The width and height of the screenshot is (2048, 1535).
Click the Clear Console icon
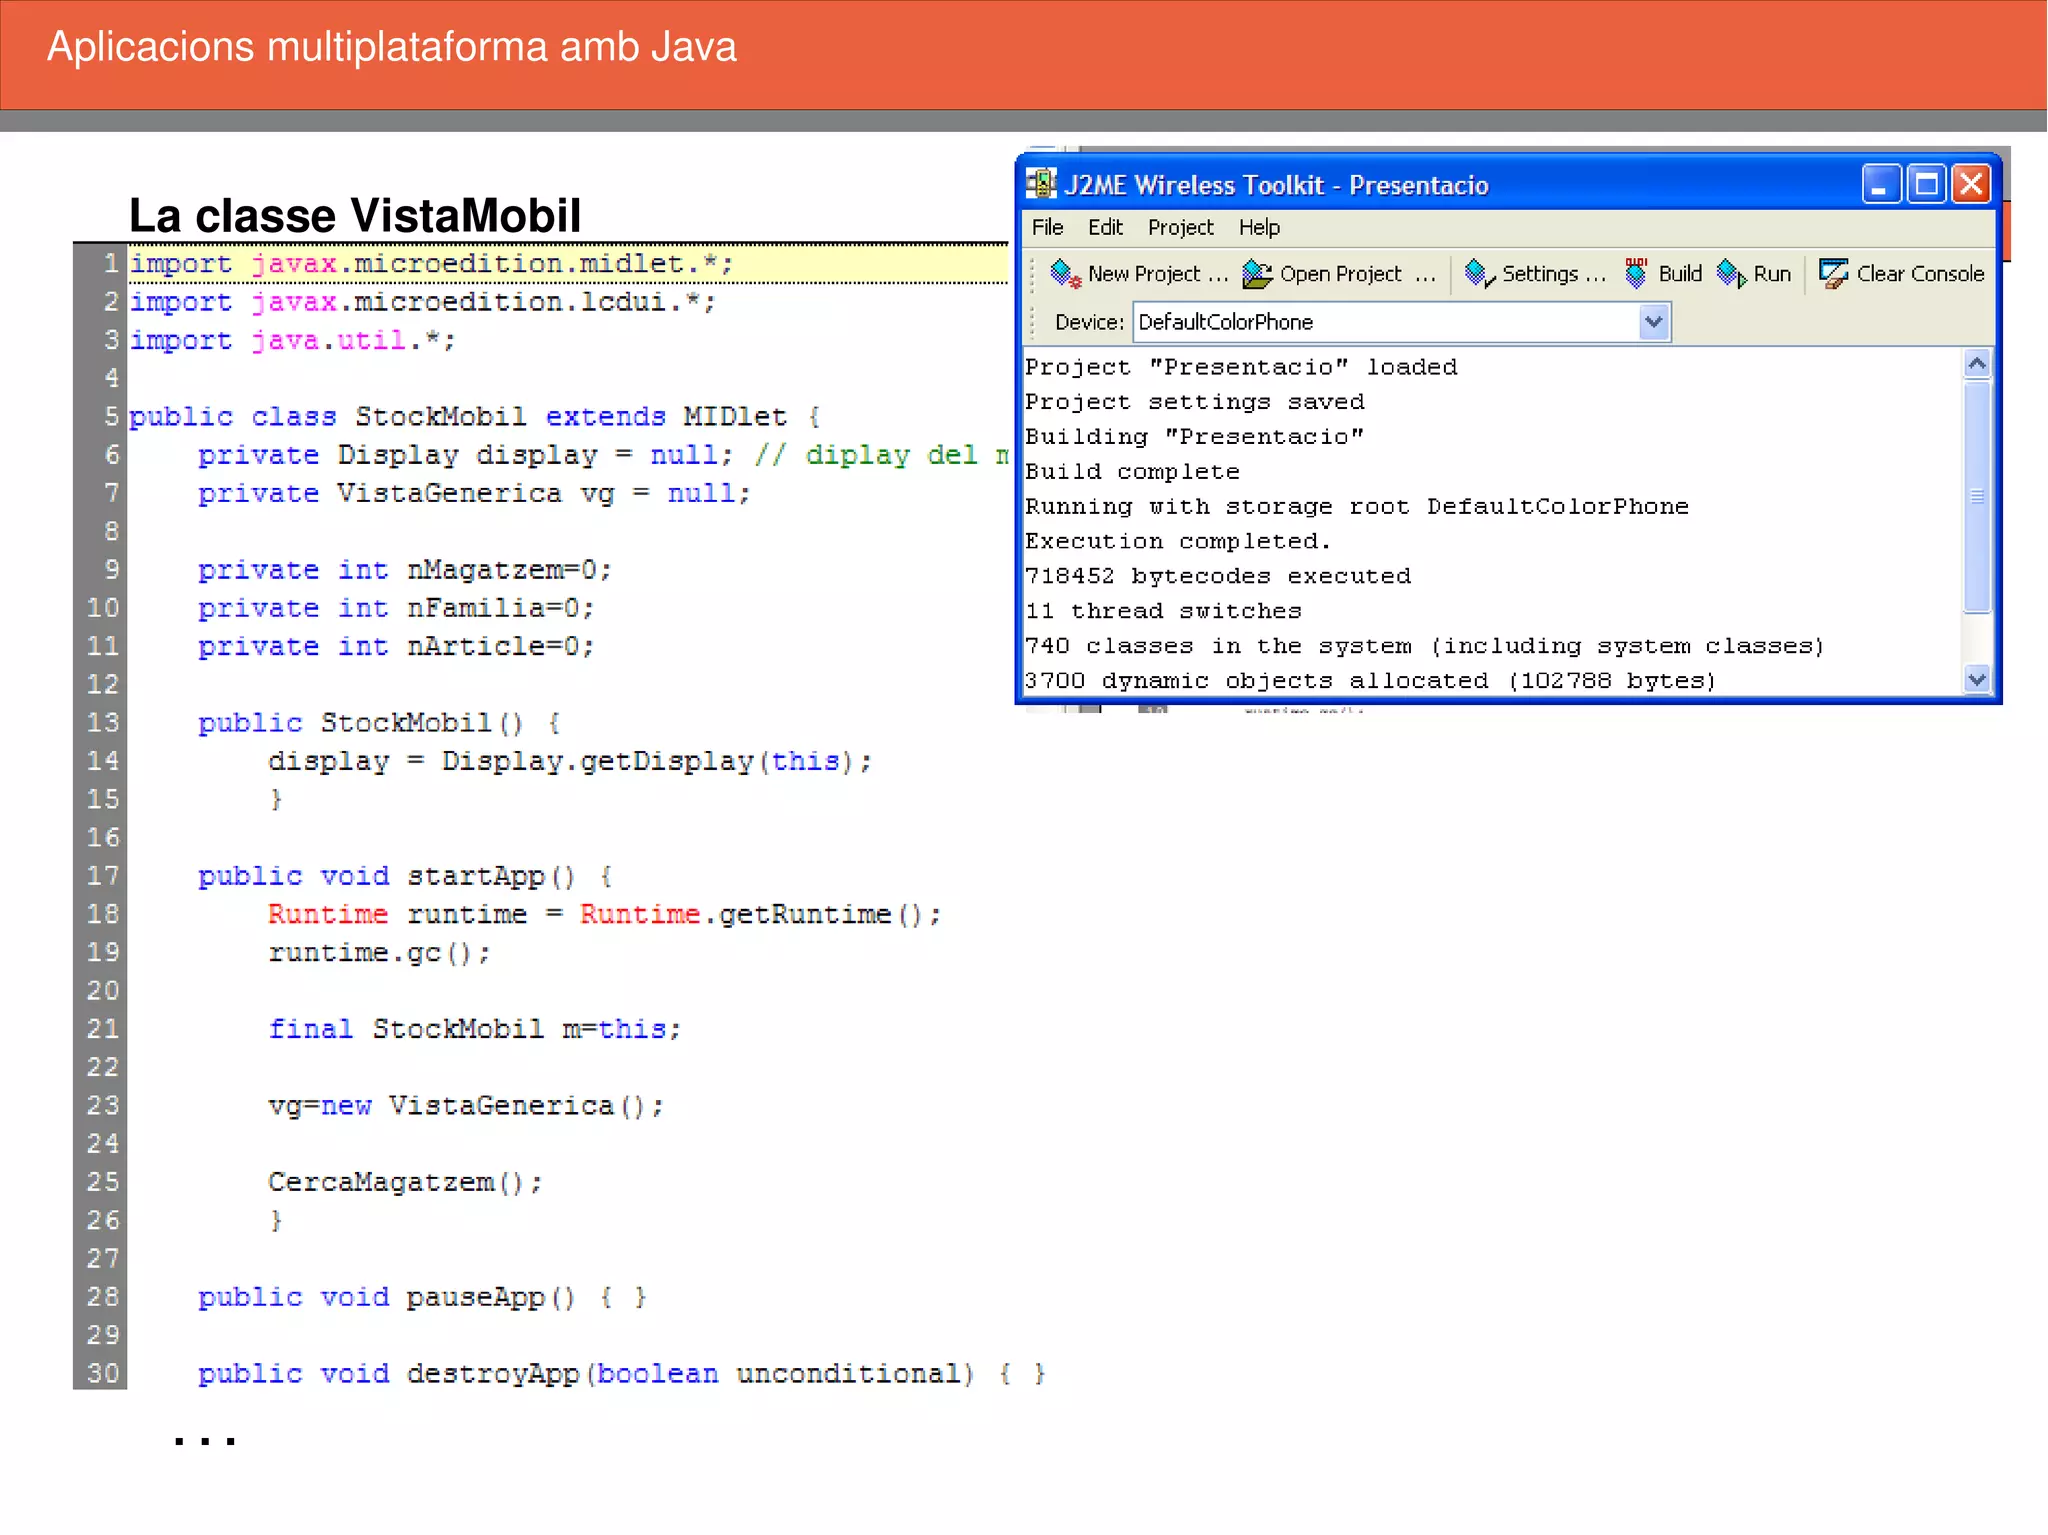[1832, 273]
